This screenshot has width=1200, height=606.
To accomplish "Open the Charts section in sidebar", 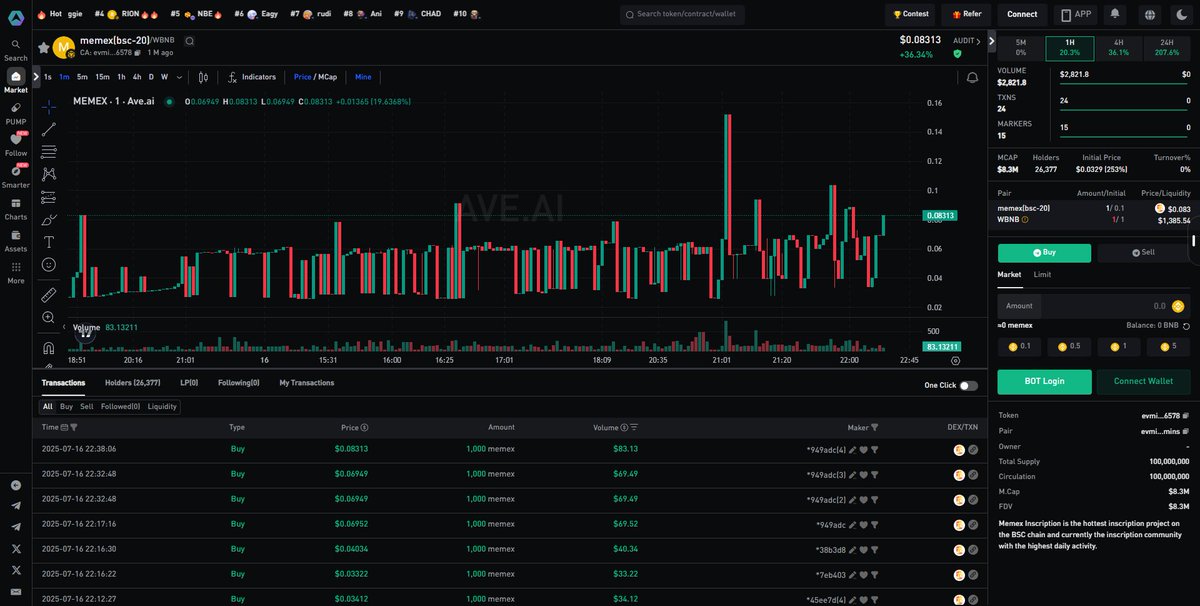I will pyautogui.click(x=16, y=208).
